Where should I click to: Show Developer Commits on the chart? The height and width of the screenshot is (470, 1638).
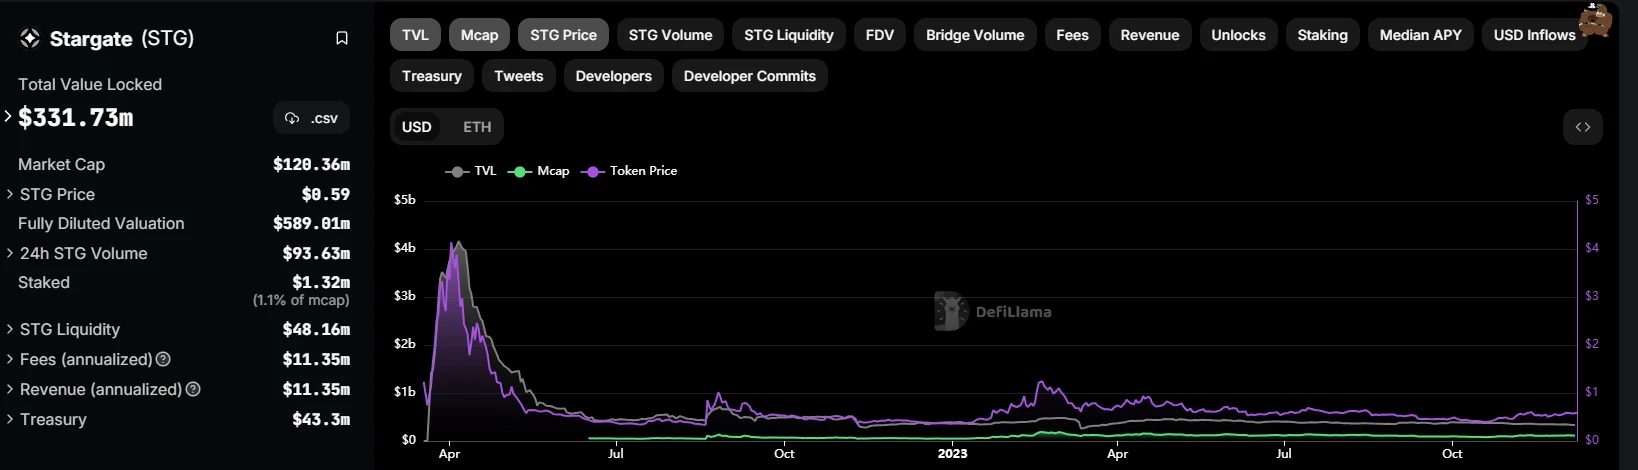point(749,76)
